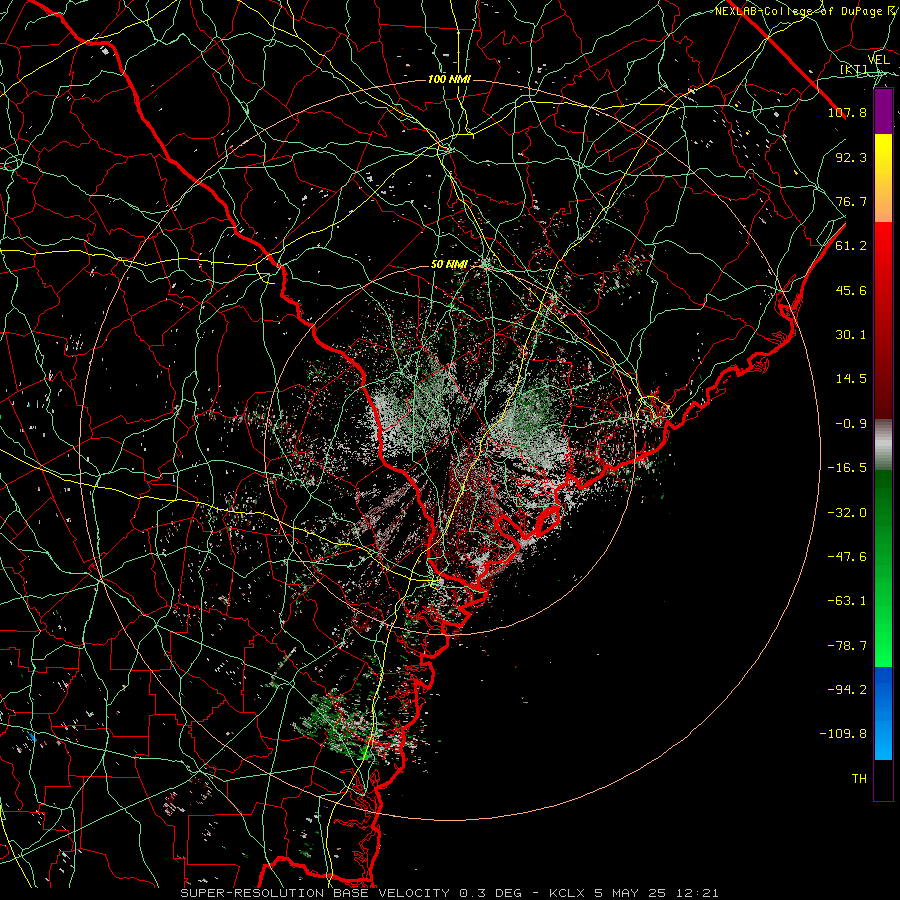Click the "[KT]" units label
The image size is (900, 900).
pos(854,69)
